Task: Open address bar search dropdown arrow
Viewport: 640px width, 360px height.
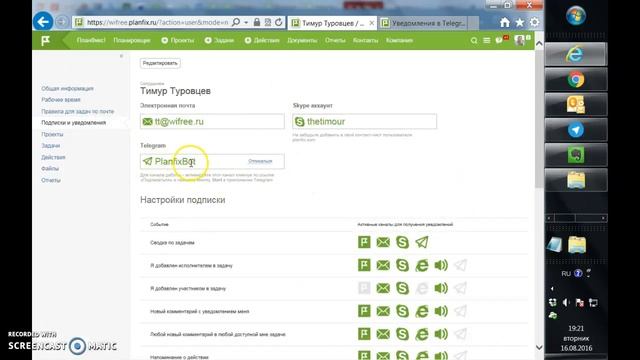Action: click(x=246, y=22)
